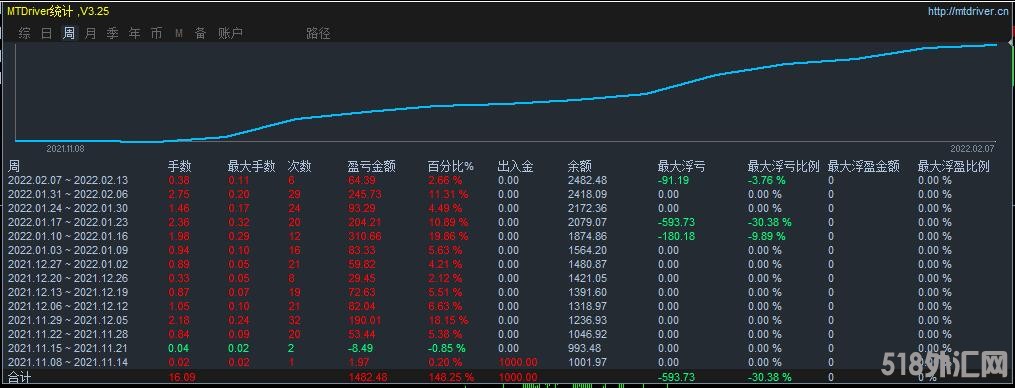Switch to the 月 monthly tab
The height and width of the screenshot is (388, 1015).
[91, 33]
